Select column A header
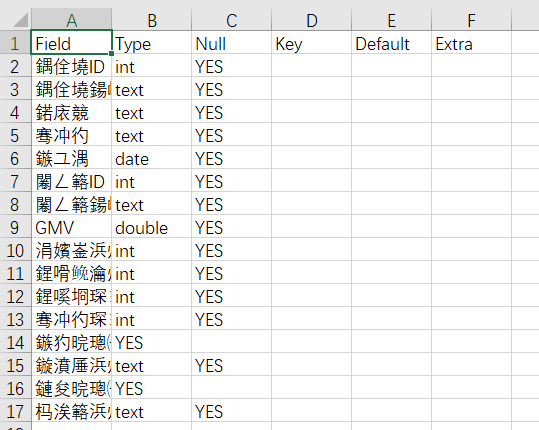Screen dimensions: 539x430 tap(72, 20)
